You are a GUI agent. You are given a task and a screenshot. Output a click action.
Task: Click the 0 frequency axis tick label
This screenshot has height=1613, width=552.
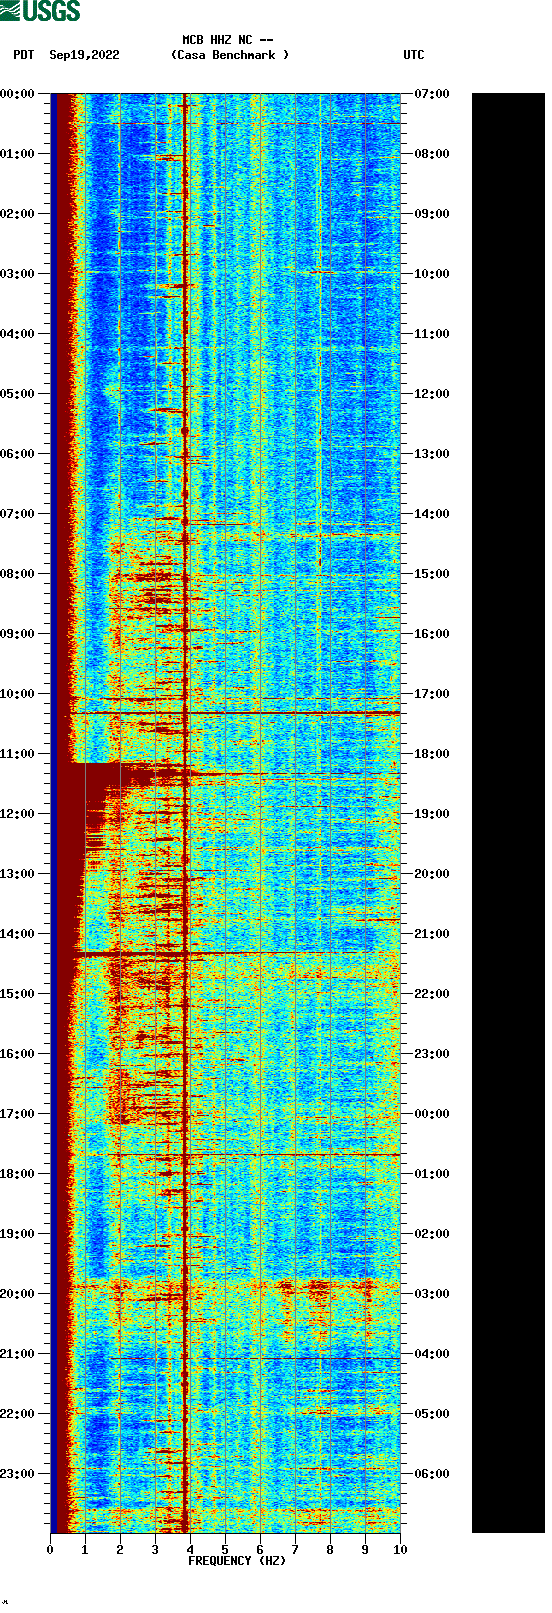(x=50, y=1550)
